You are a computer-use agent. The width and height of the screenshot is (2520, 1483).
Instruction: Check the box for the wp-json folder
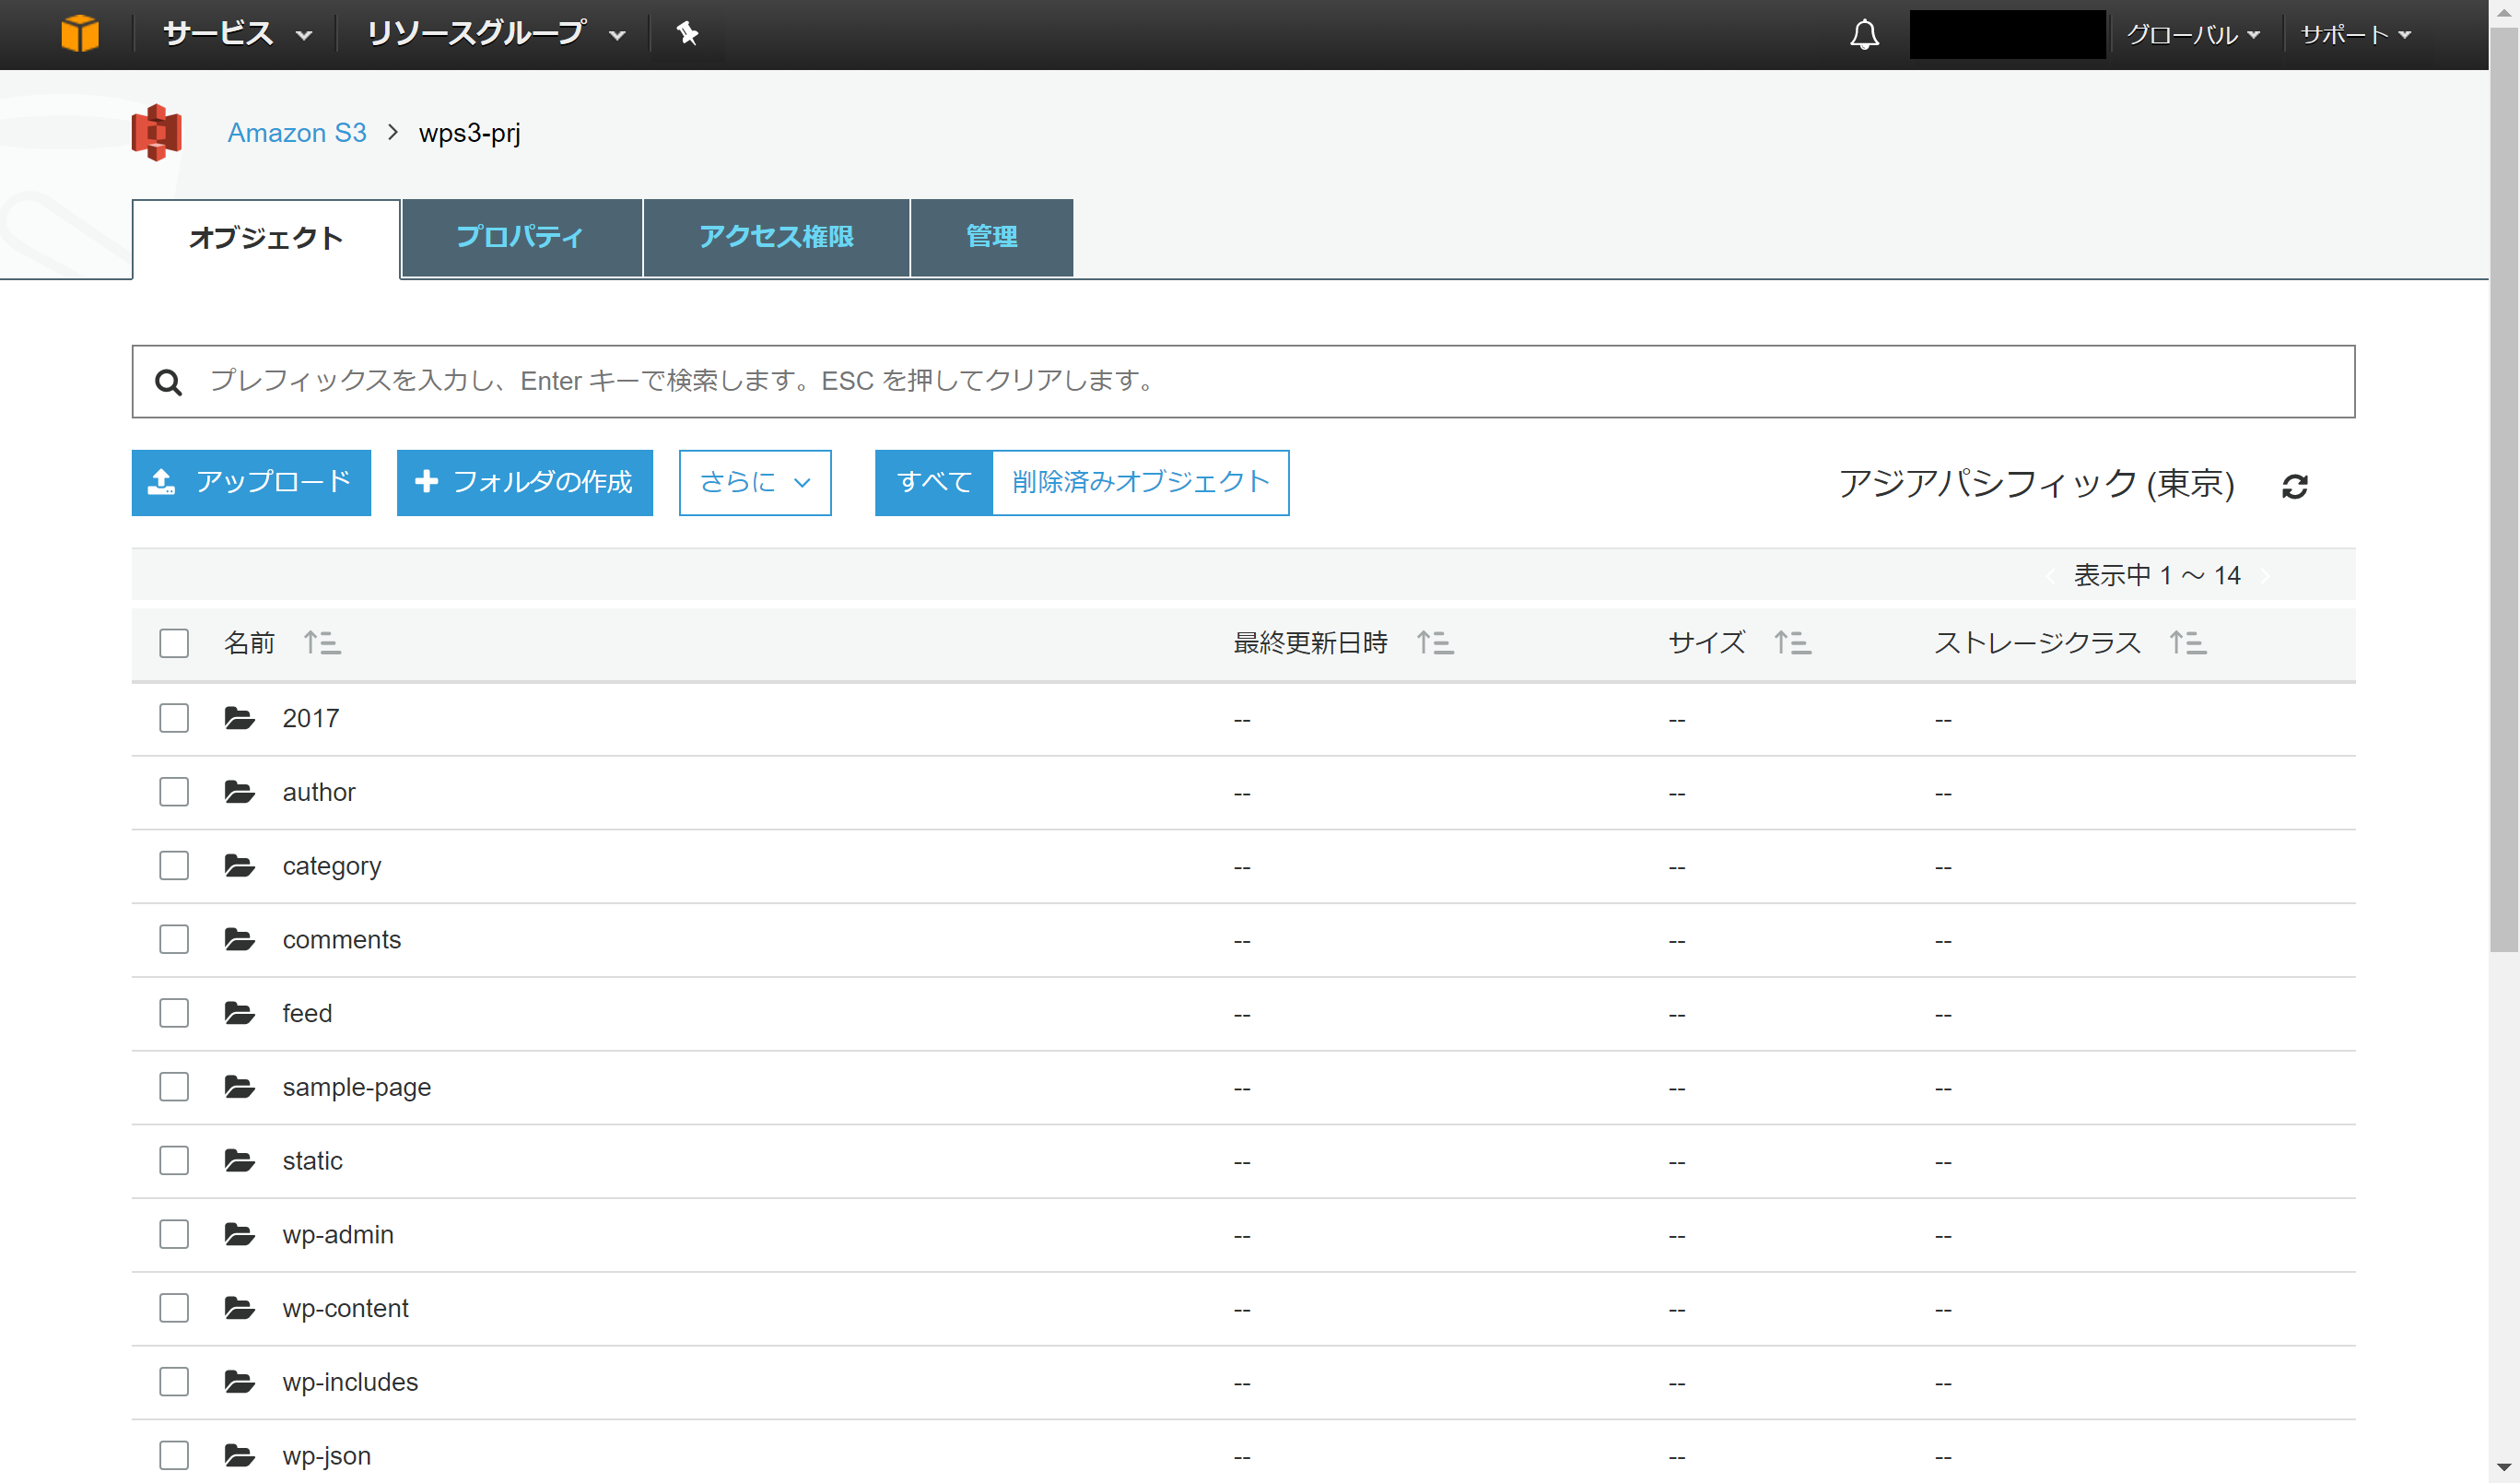[174, 1455]
